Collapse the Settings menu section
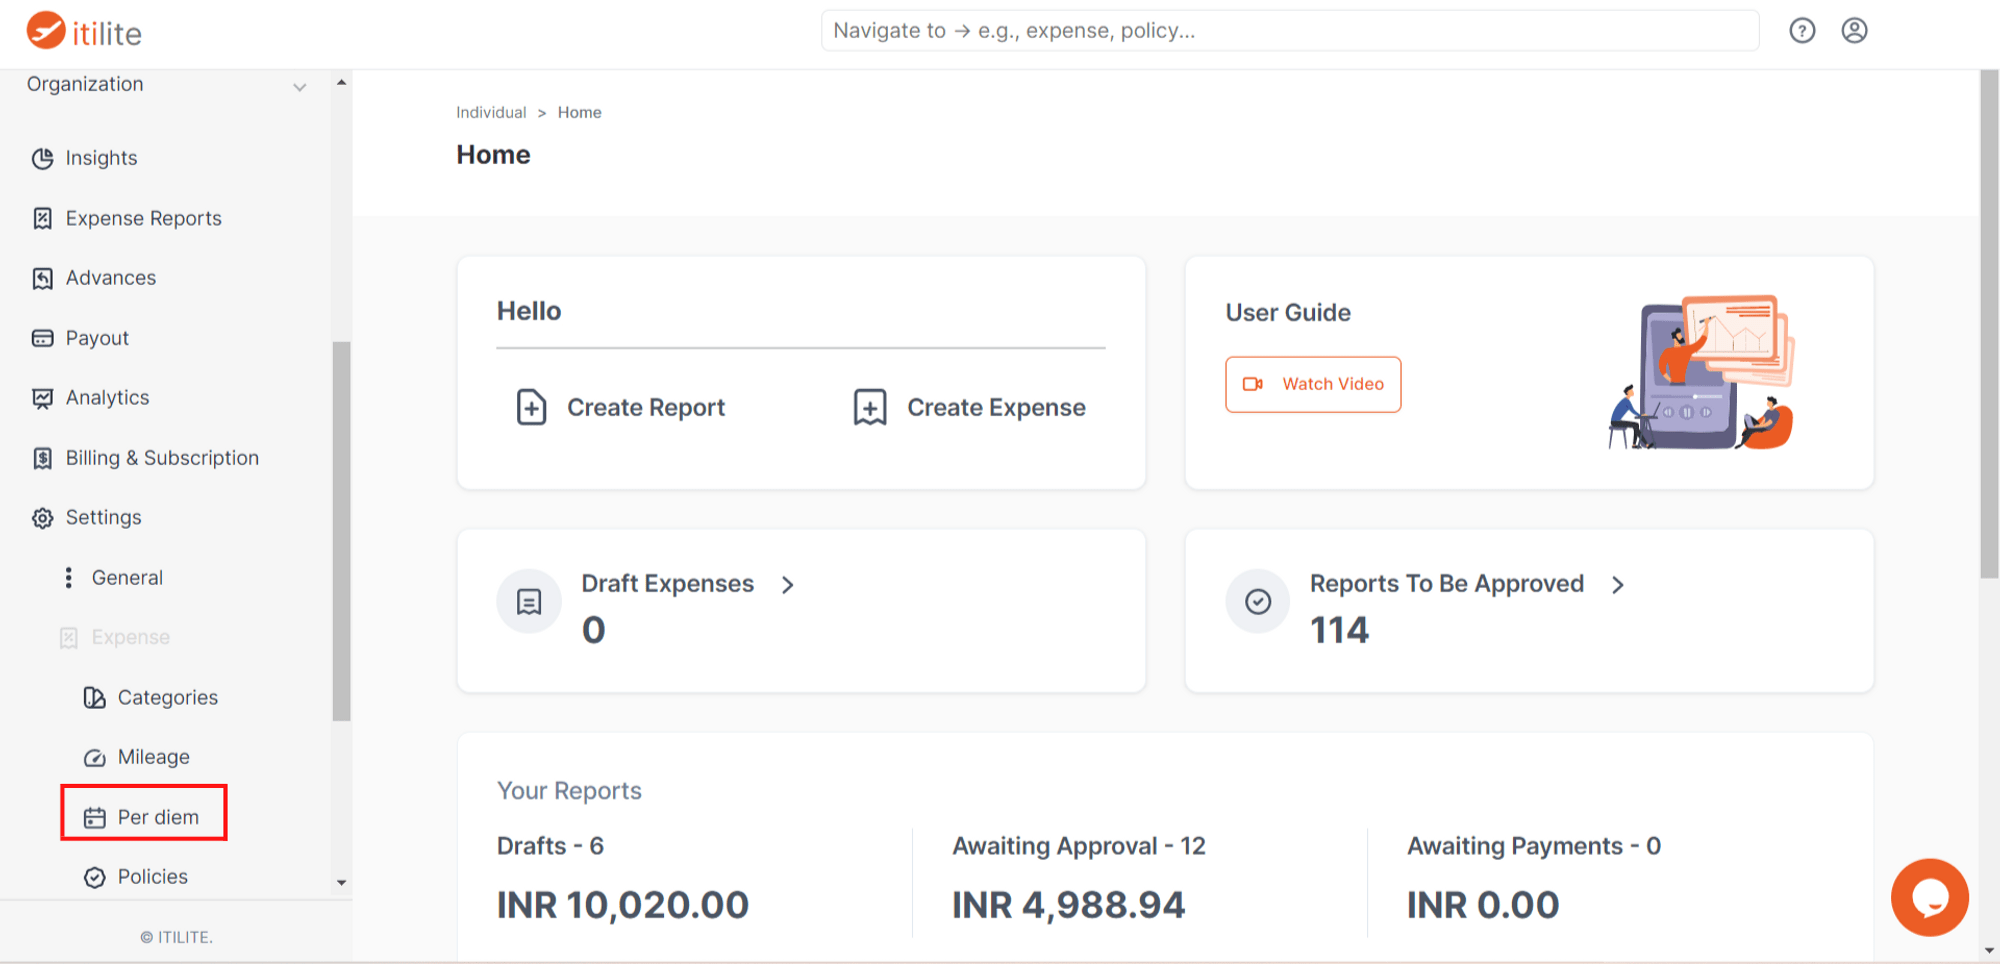 coord(103,518)
